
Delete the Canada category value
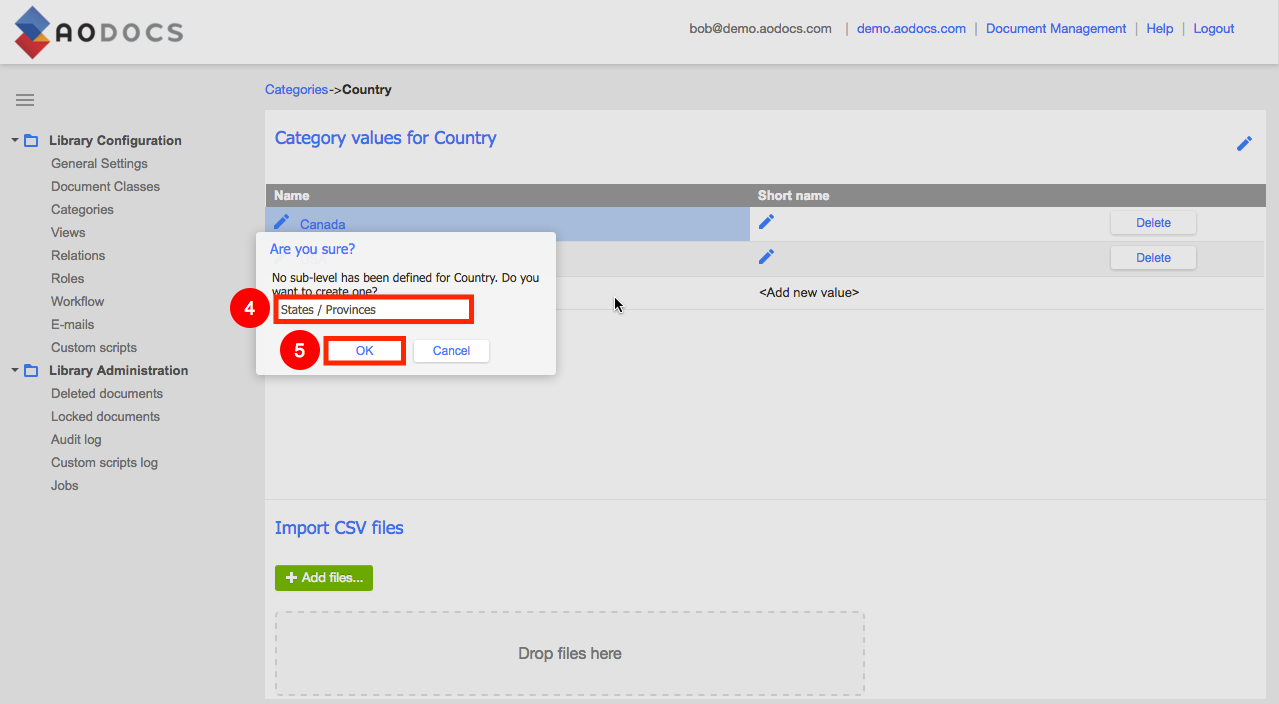tap(1153, 223)
